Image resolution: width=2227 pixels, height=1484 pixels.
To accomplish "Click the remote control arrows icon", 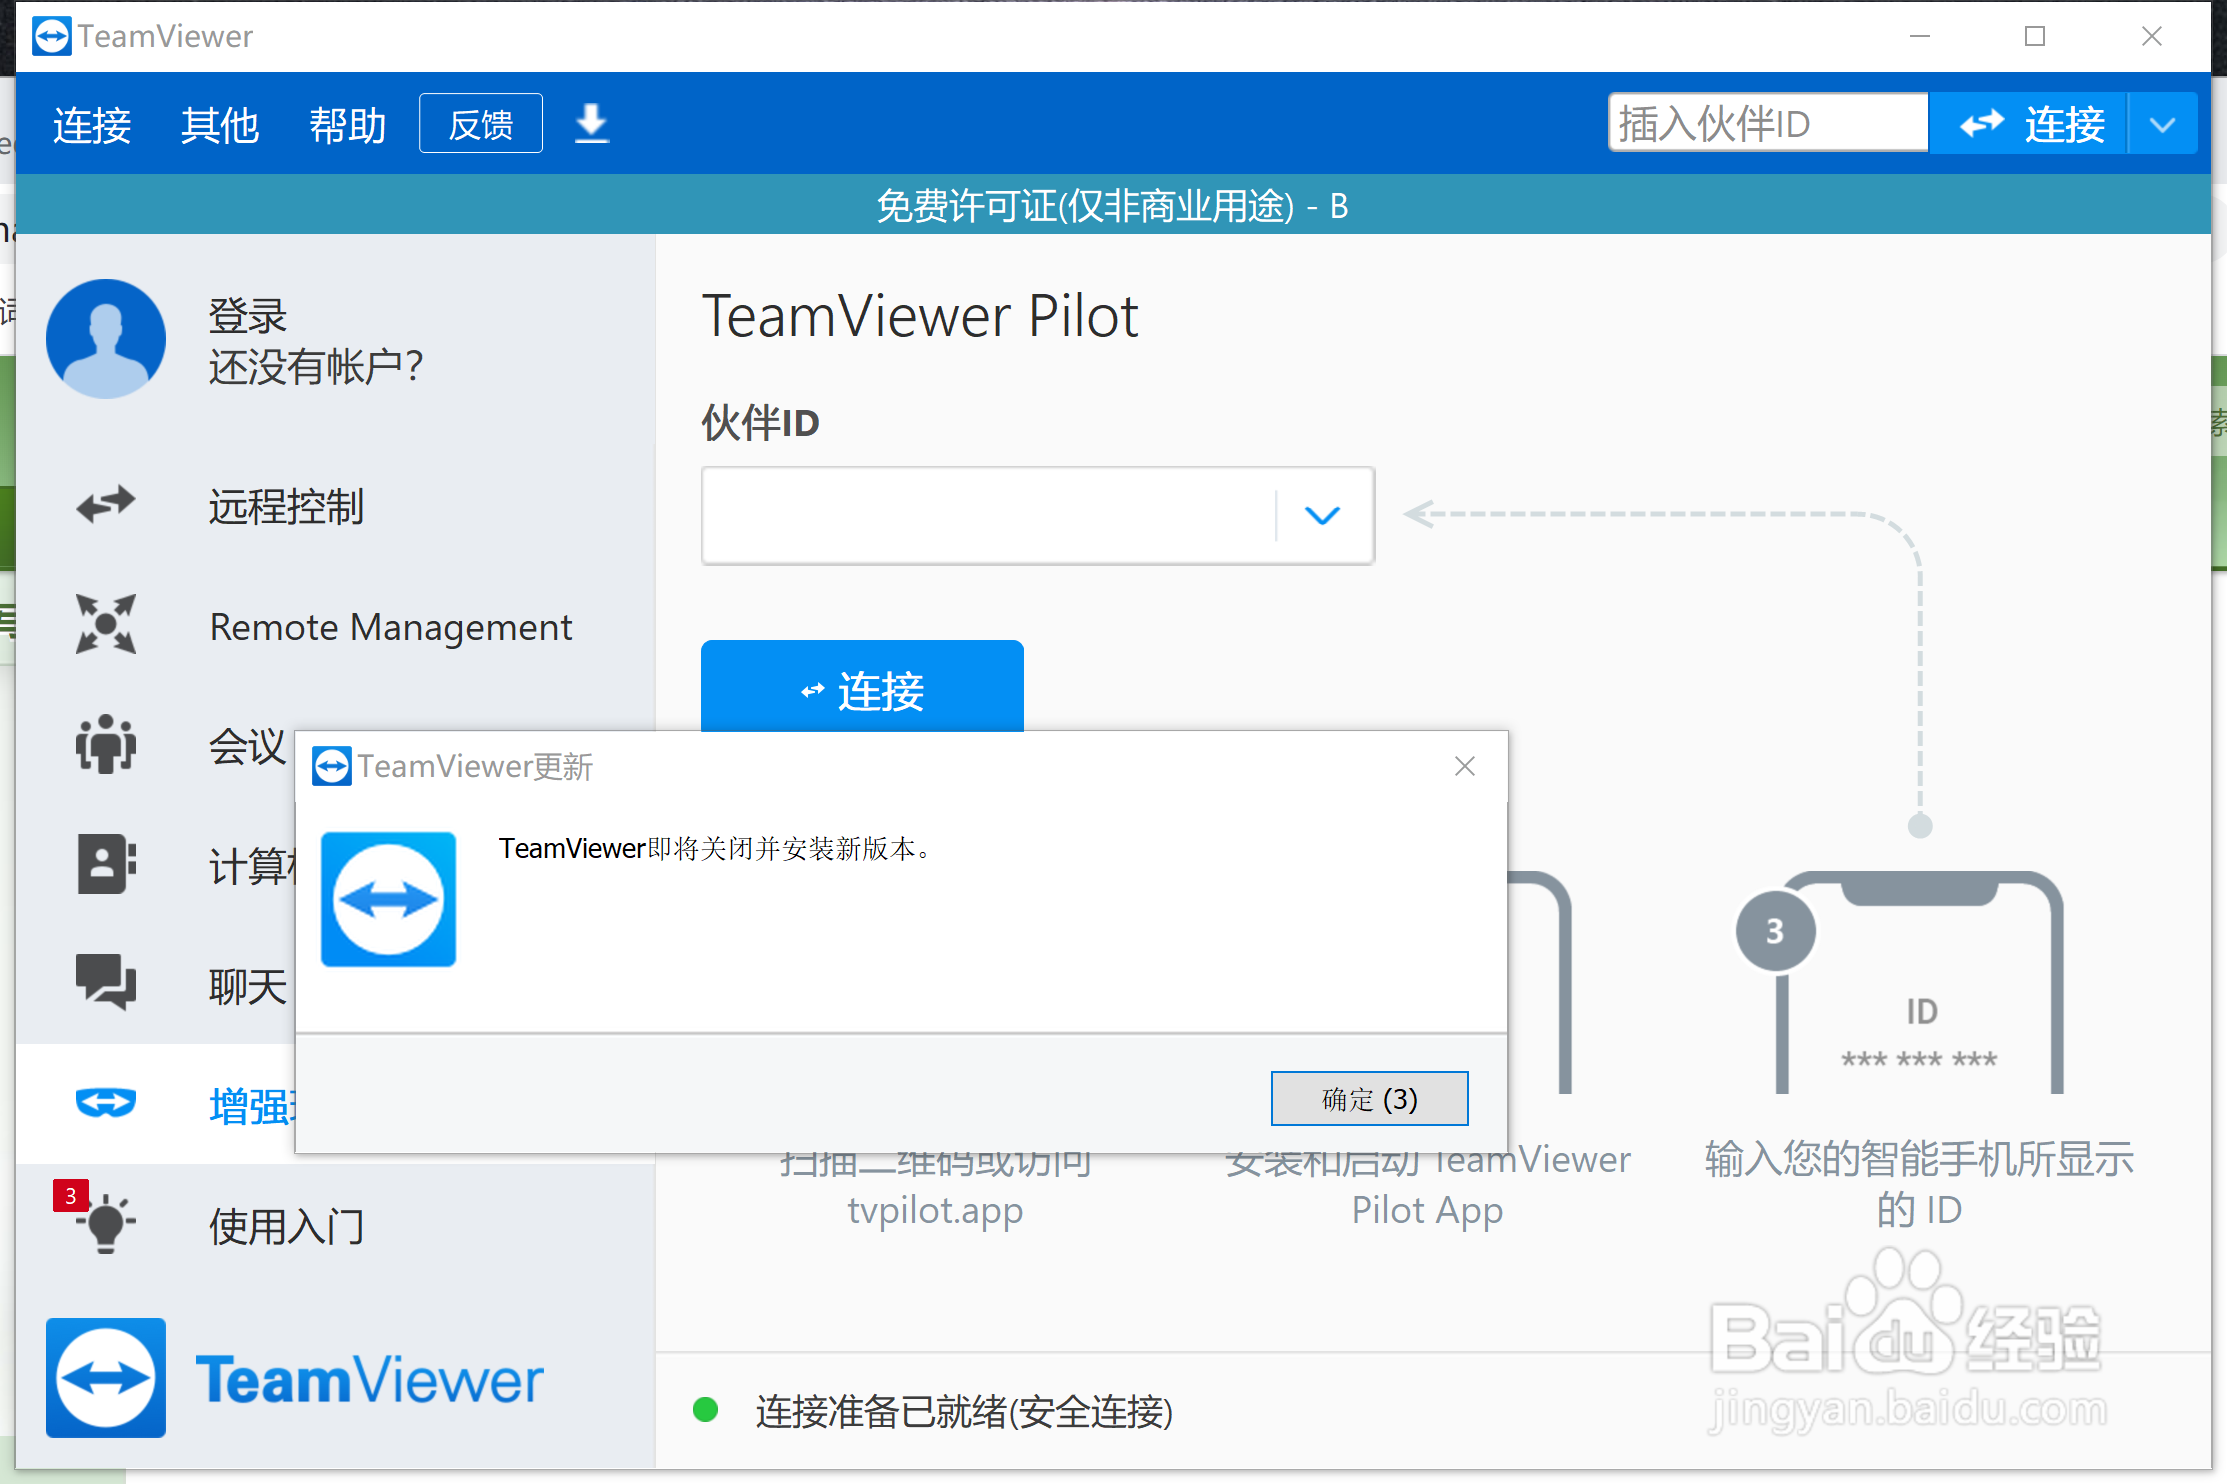I will [106, 505].
